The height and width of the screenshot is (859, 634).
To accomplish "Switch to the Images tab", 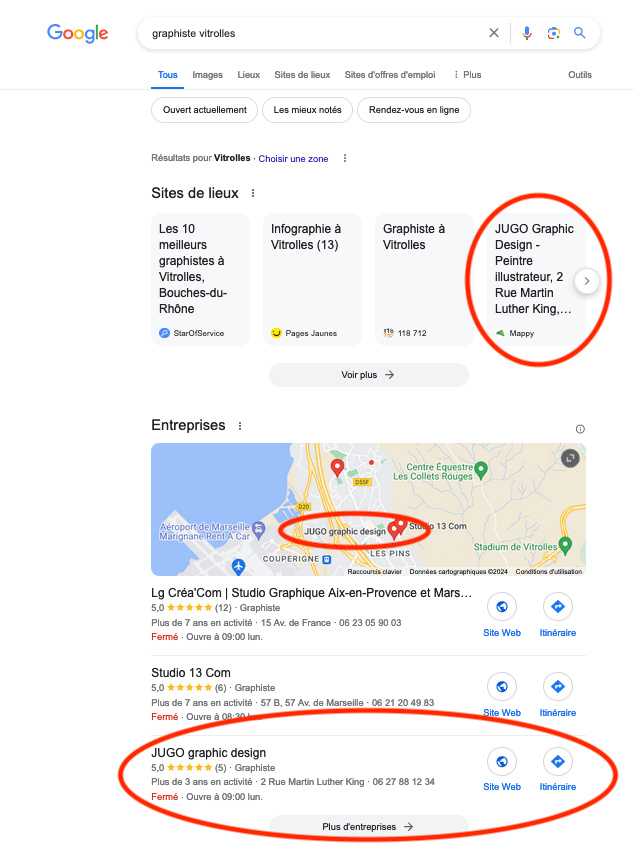I will [207, 75].
